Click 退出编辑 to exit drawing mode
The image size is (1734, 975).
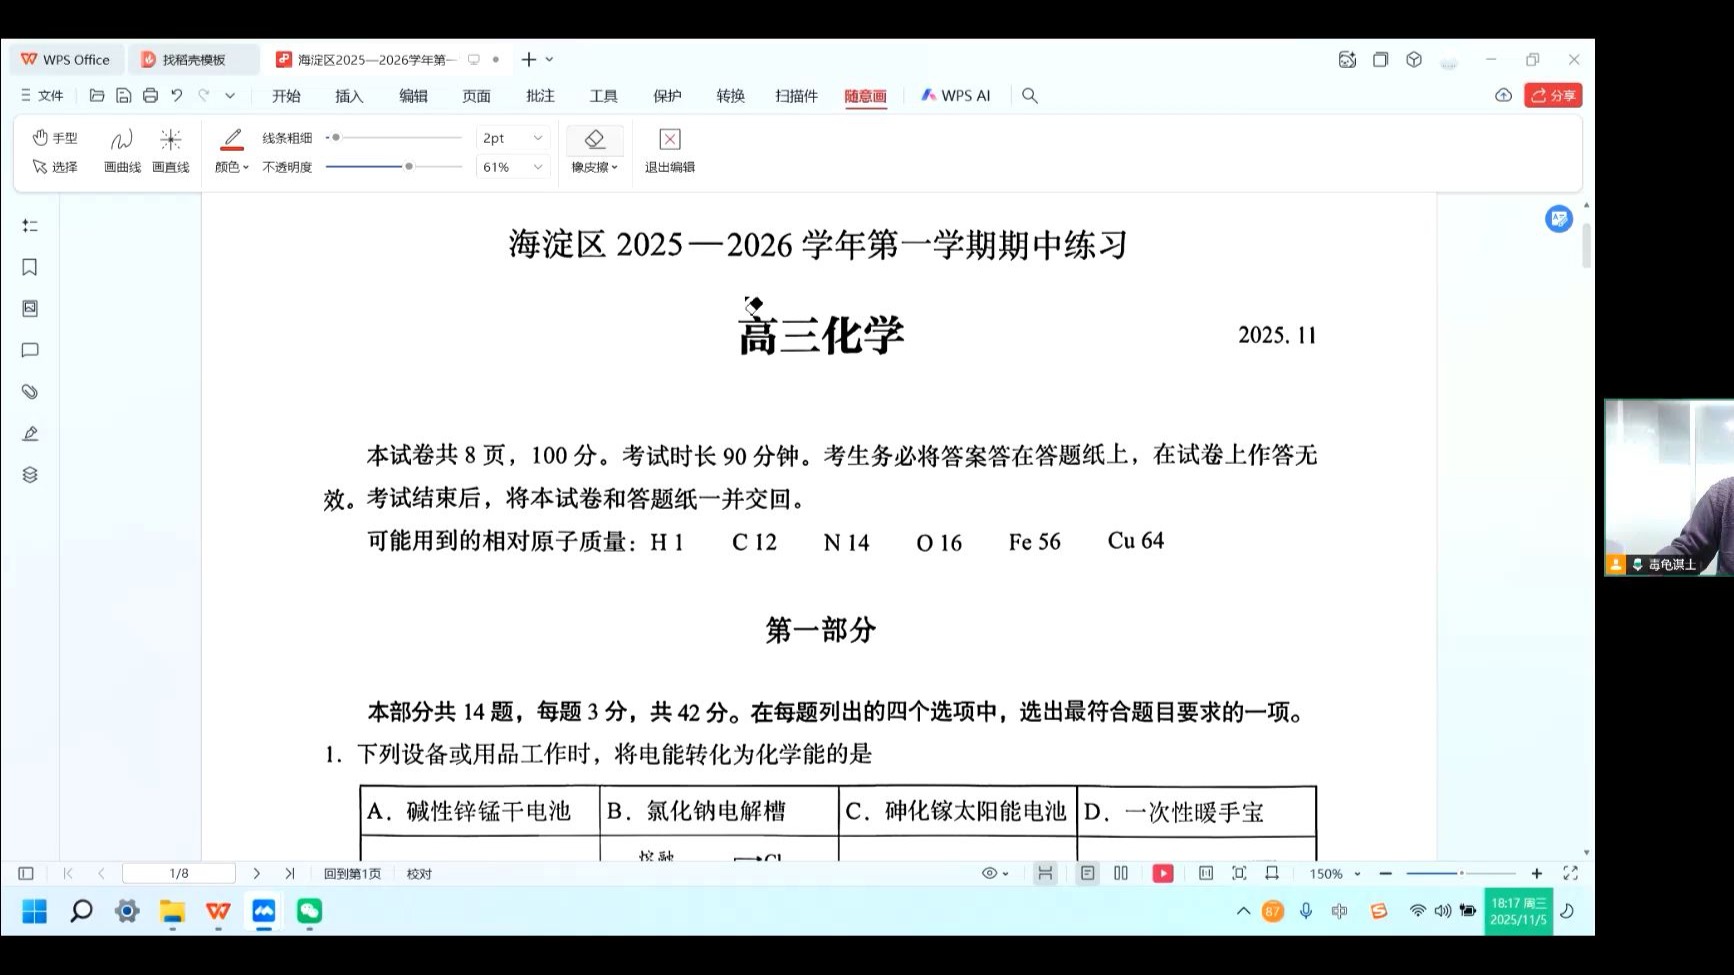(x=670, y=152)
